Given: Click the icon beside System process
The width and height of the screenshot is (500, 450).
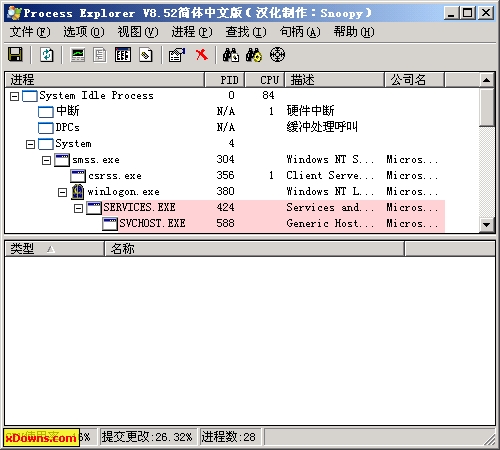Looking at the screenshot, I should [46, 144].
